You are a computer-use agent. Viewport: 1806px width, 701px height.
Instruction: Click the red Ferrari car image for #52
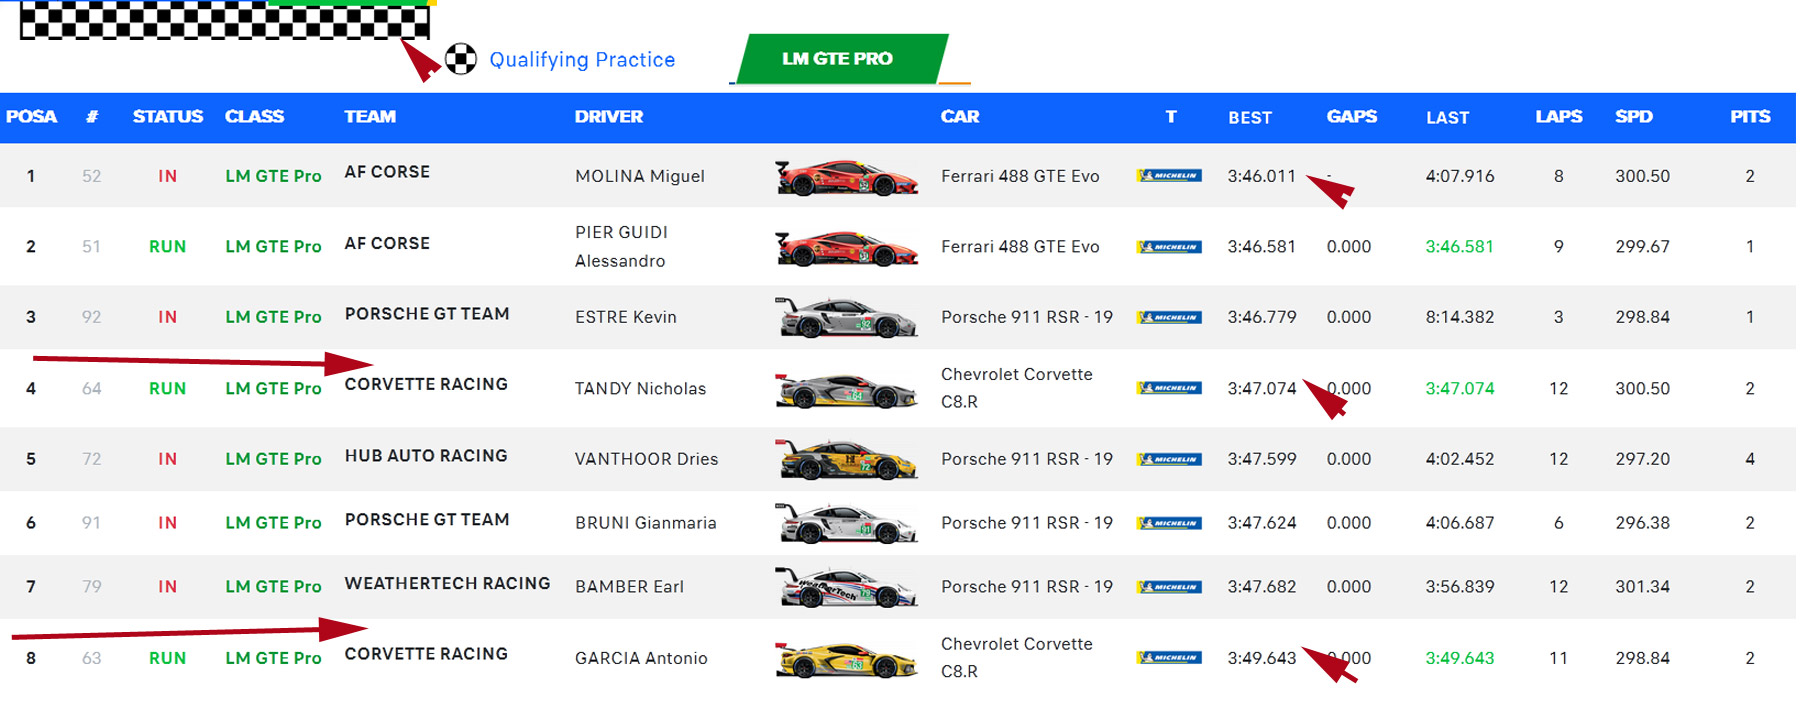[x=846, y=177]
